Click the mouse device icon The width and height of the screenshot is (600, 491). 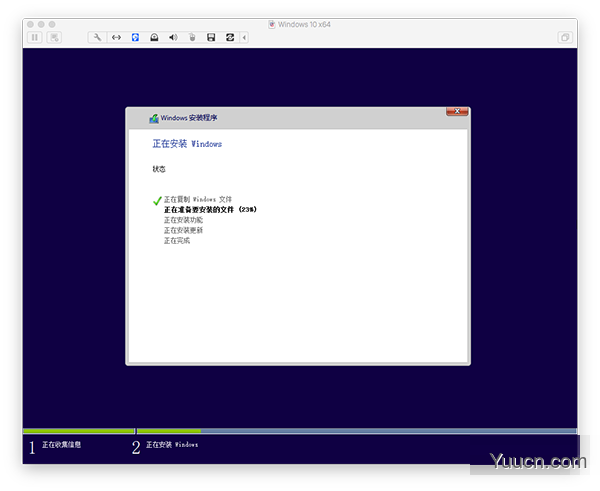[192, 37]
